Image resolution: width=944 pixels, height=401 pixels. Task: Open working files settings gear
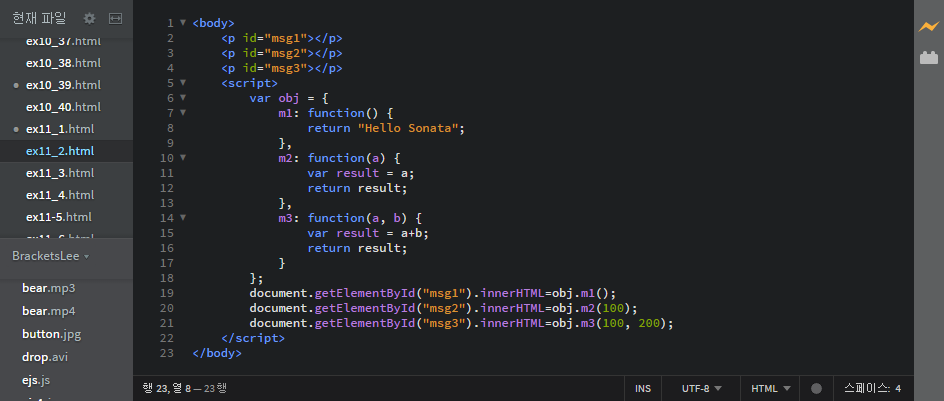[x=89, y=19]
